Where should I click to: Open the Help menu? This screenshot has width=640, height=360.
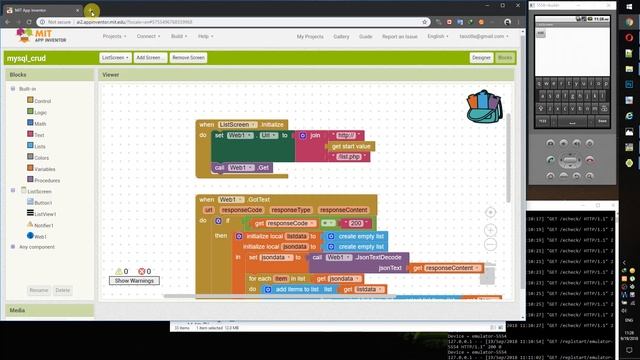click(205, 36)
